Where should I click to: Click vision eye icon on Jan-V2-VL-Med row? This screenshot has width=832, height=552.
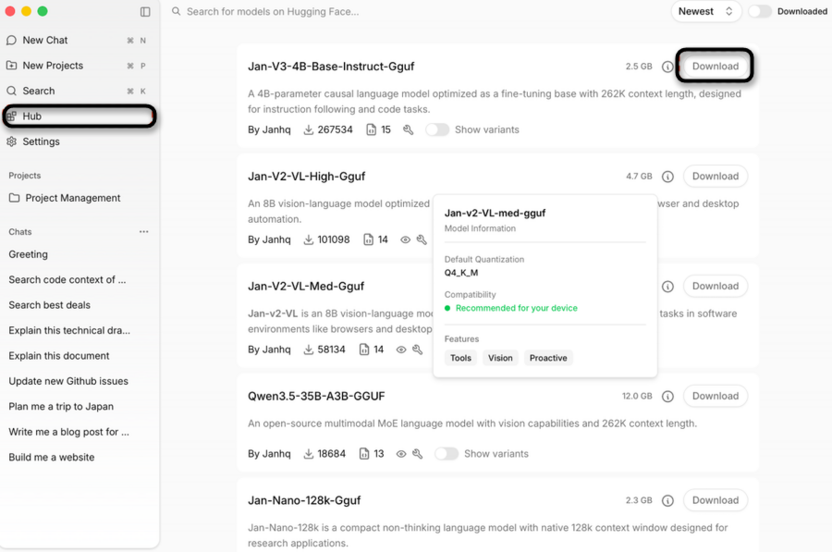(x=401, y=349)
